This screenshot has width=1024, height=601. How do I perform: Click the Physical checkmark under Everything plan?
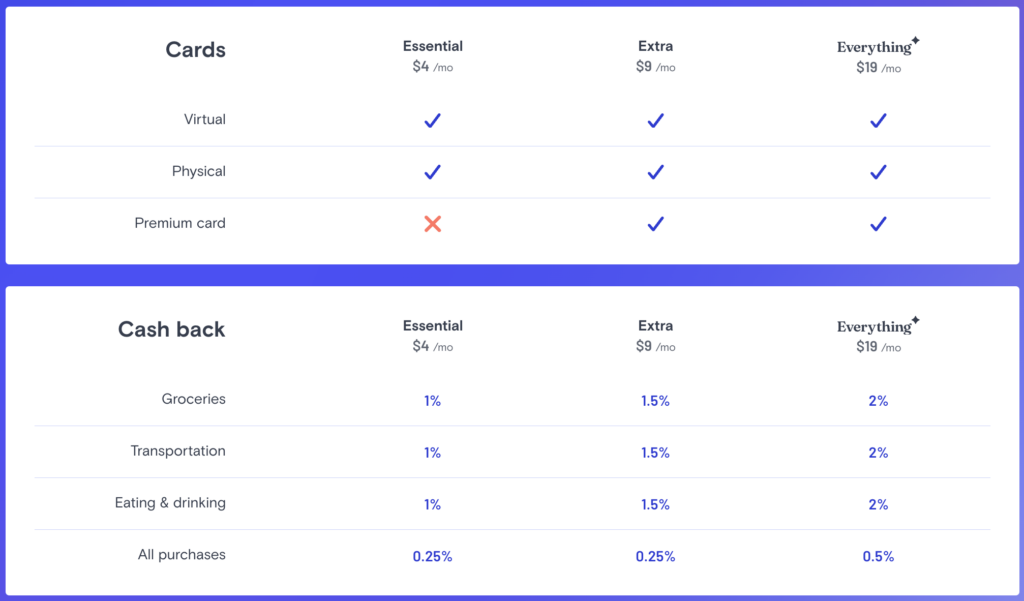(878, 172)
